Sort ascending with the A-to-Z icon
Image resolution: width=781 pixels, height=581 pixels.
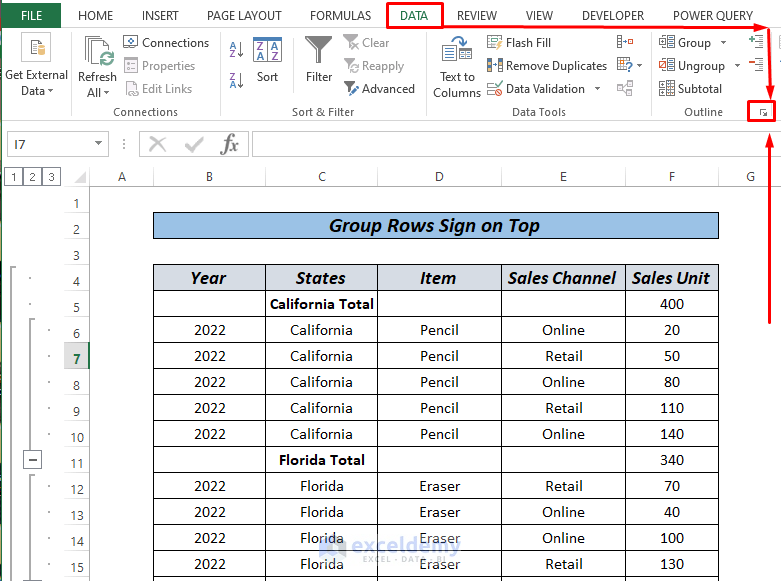pyautogui.click(x=237, y=49)
